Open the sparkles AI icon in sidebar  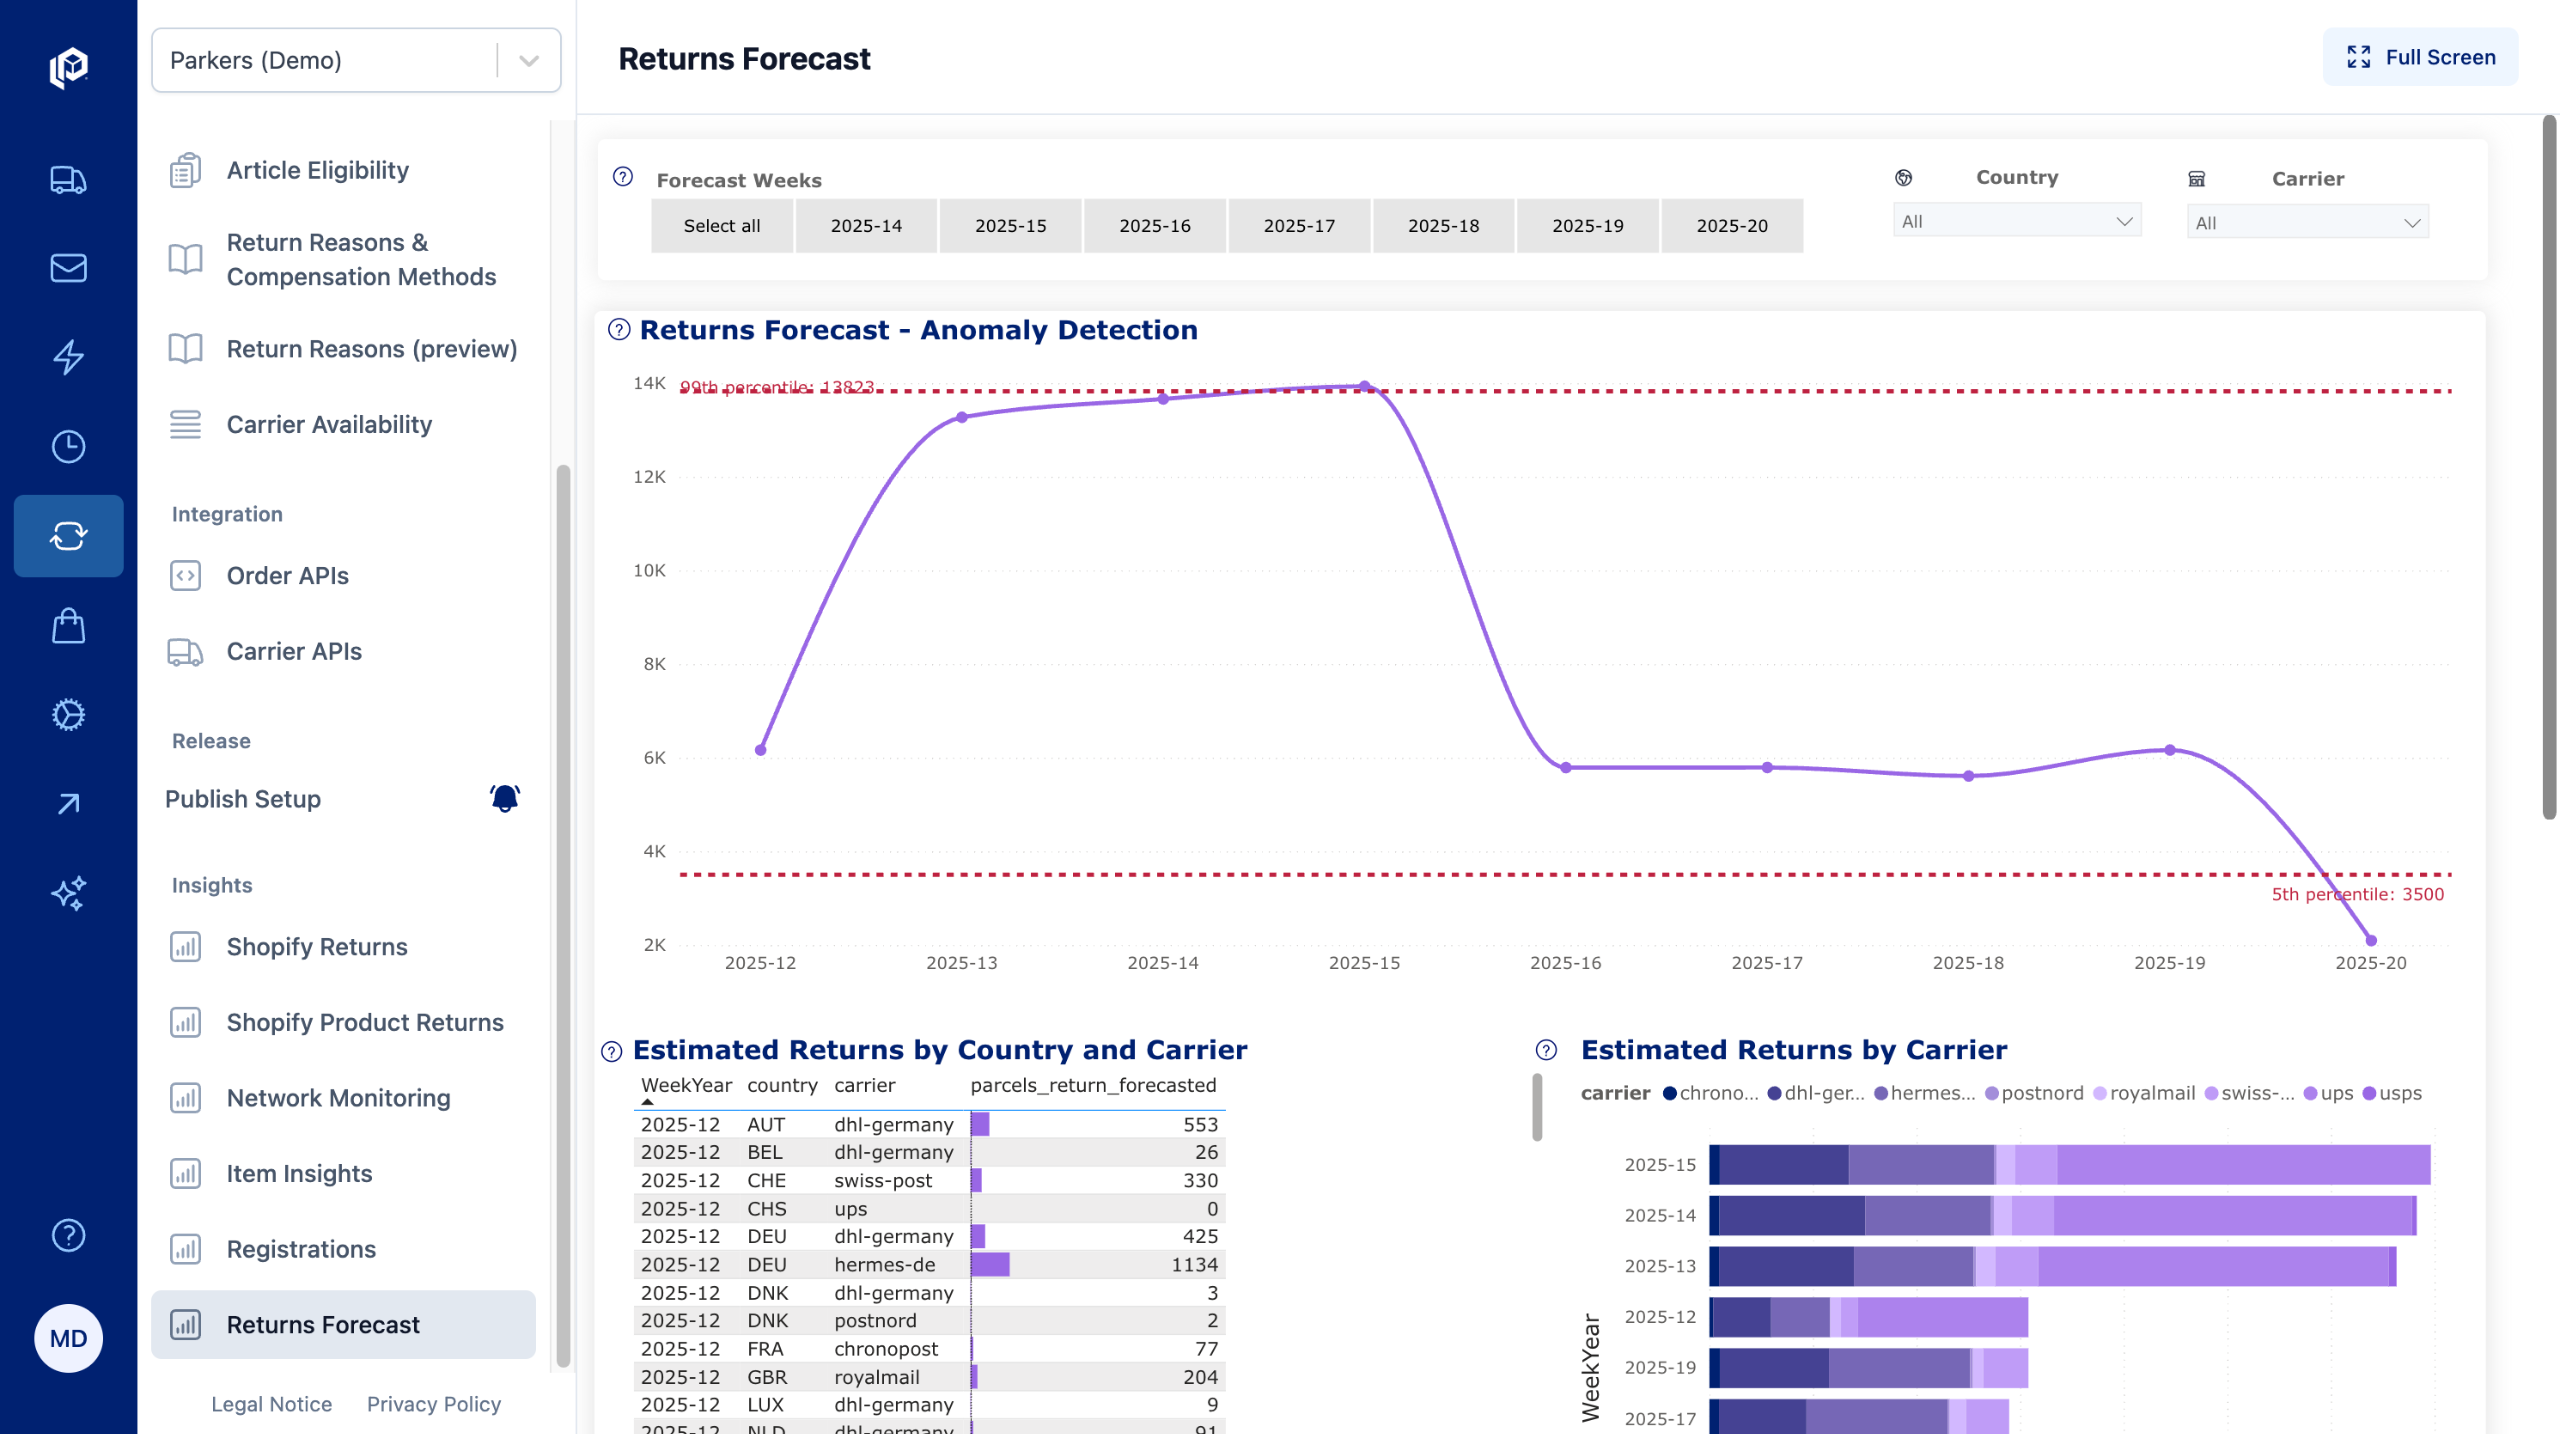[68, 893]
